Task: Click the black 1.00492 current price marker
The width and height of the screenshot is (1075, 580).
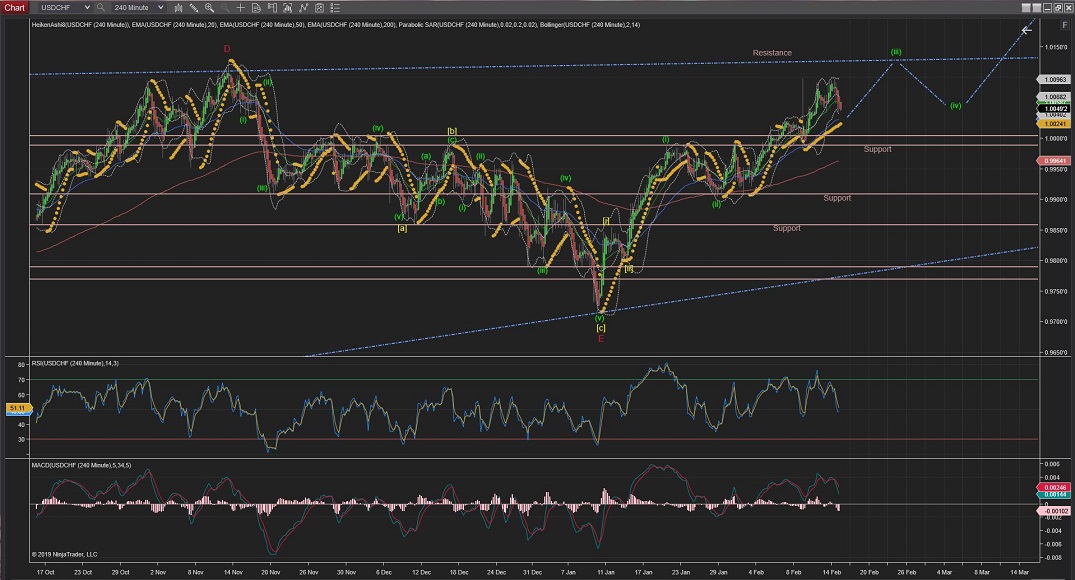Action: click(1055, 109)
